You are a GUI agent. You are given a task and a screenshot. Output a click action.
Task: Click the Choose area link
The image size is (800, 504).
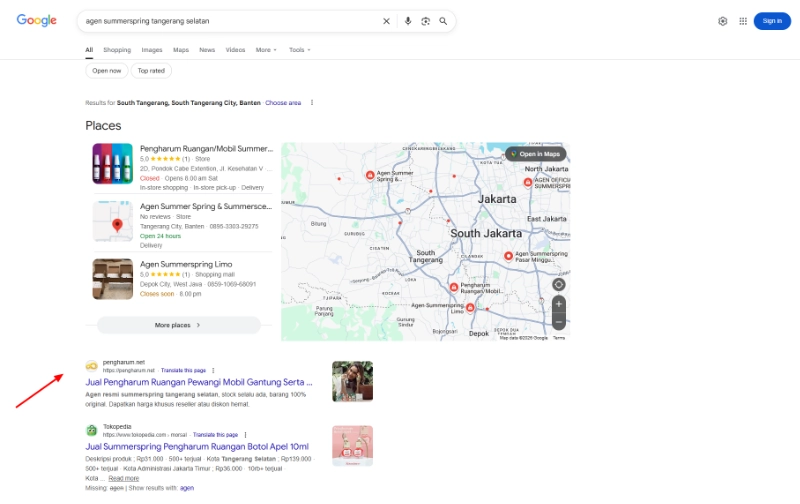click(x=283, y=103)
